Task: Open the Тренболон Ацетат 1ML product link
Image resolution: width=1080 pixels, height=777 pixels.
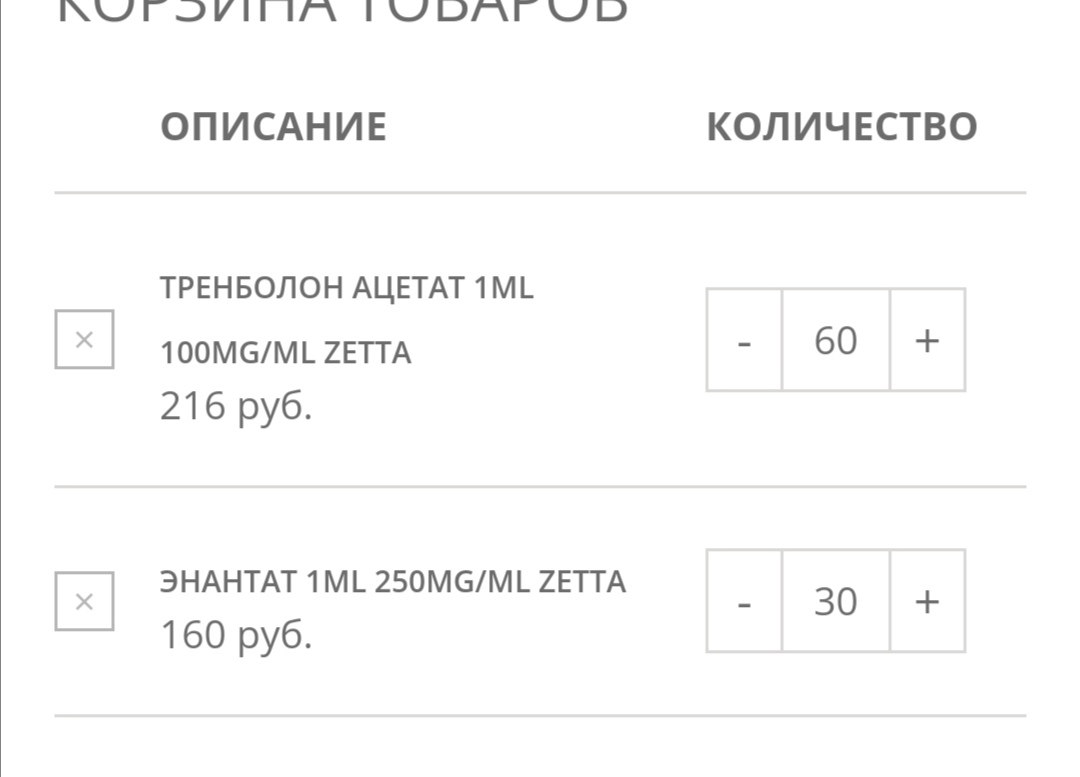Action: click(x=347, y=287)
